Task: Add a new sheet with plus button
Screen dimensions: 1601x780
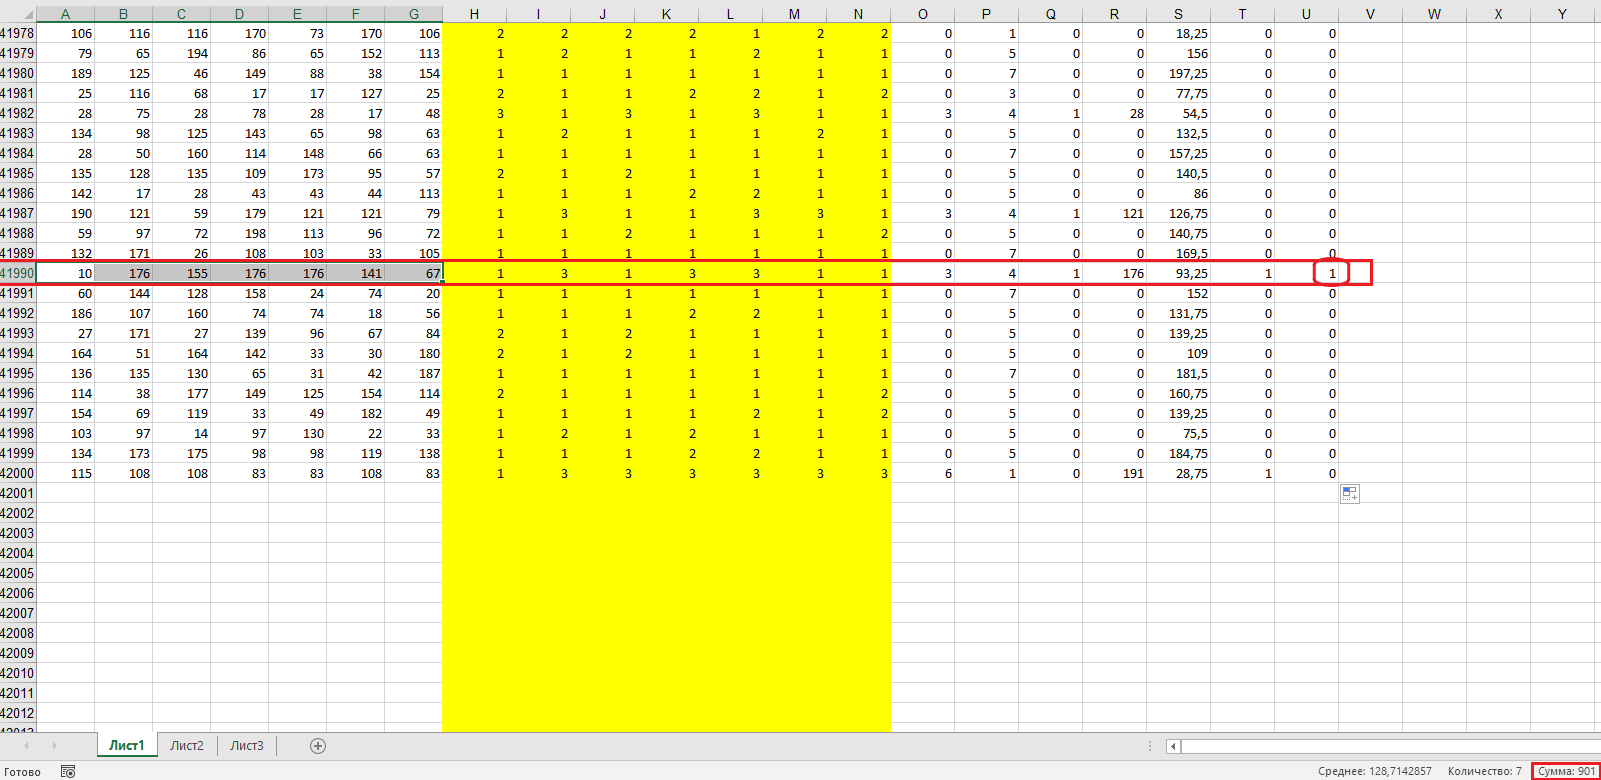Action: coord(318,746)
